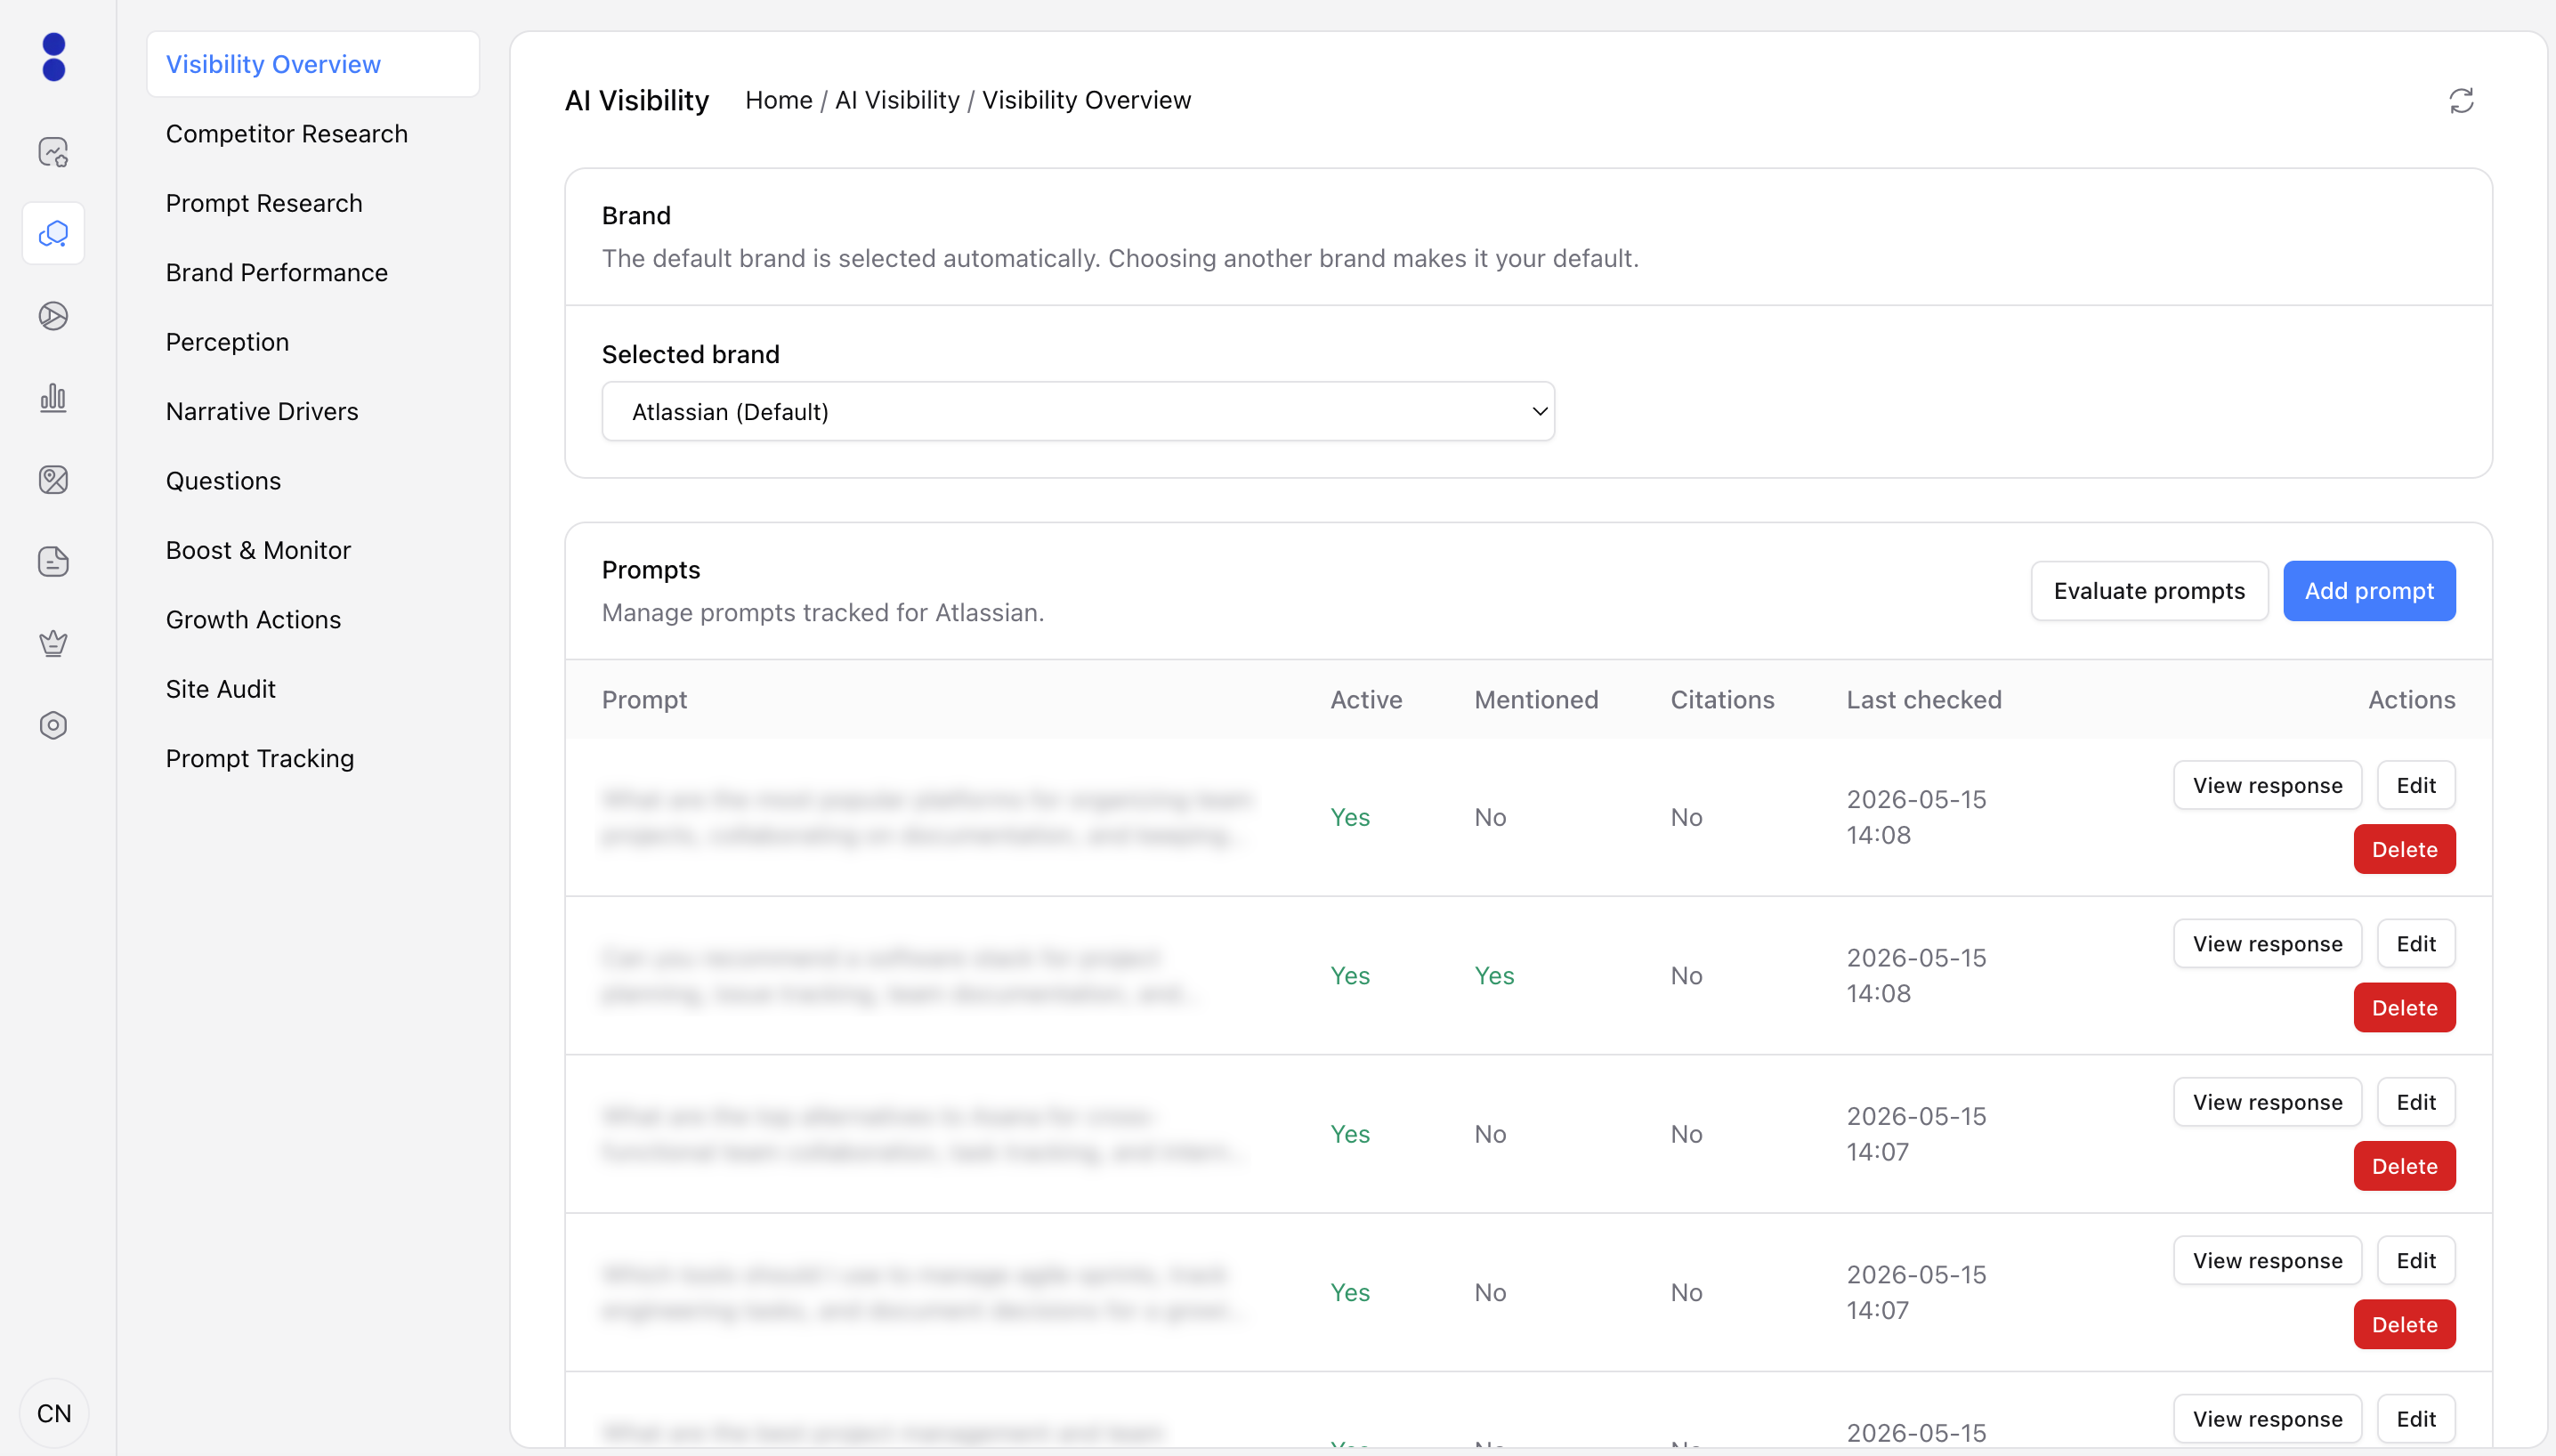Open the bar chart rail icon
The image size is (2556, 1456).
point(54,398)
